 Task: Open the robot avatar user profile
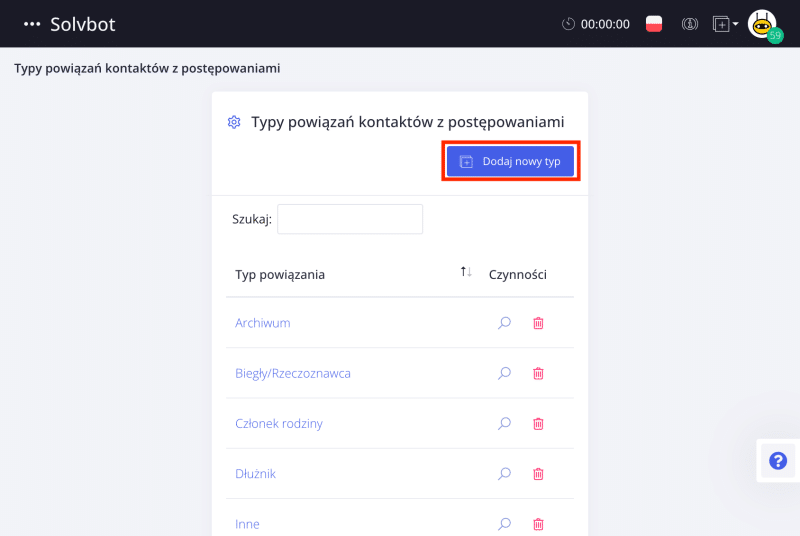pyautogui.click(x=763, y=24)
